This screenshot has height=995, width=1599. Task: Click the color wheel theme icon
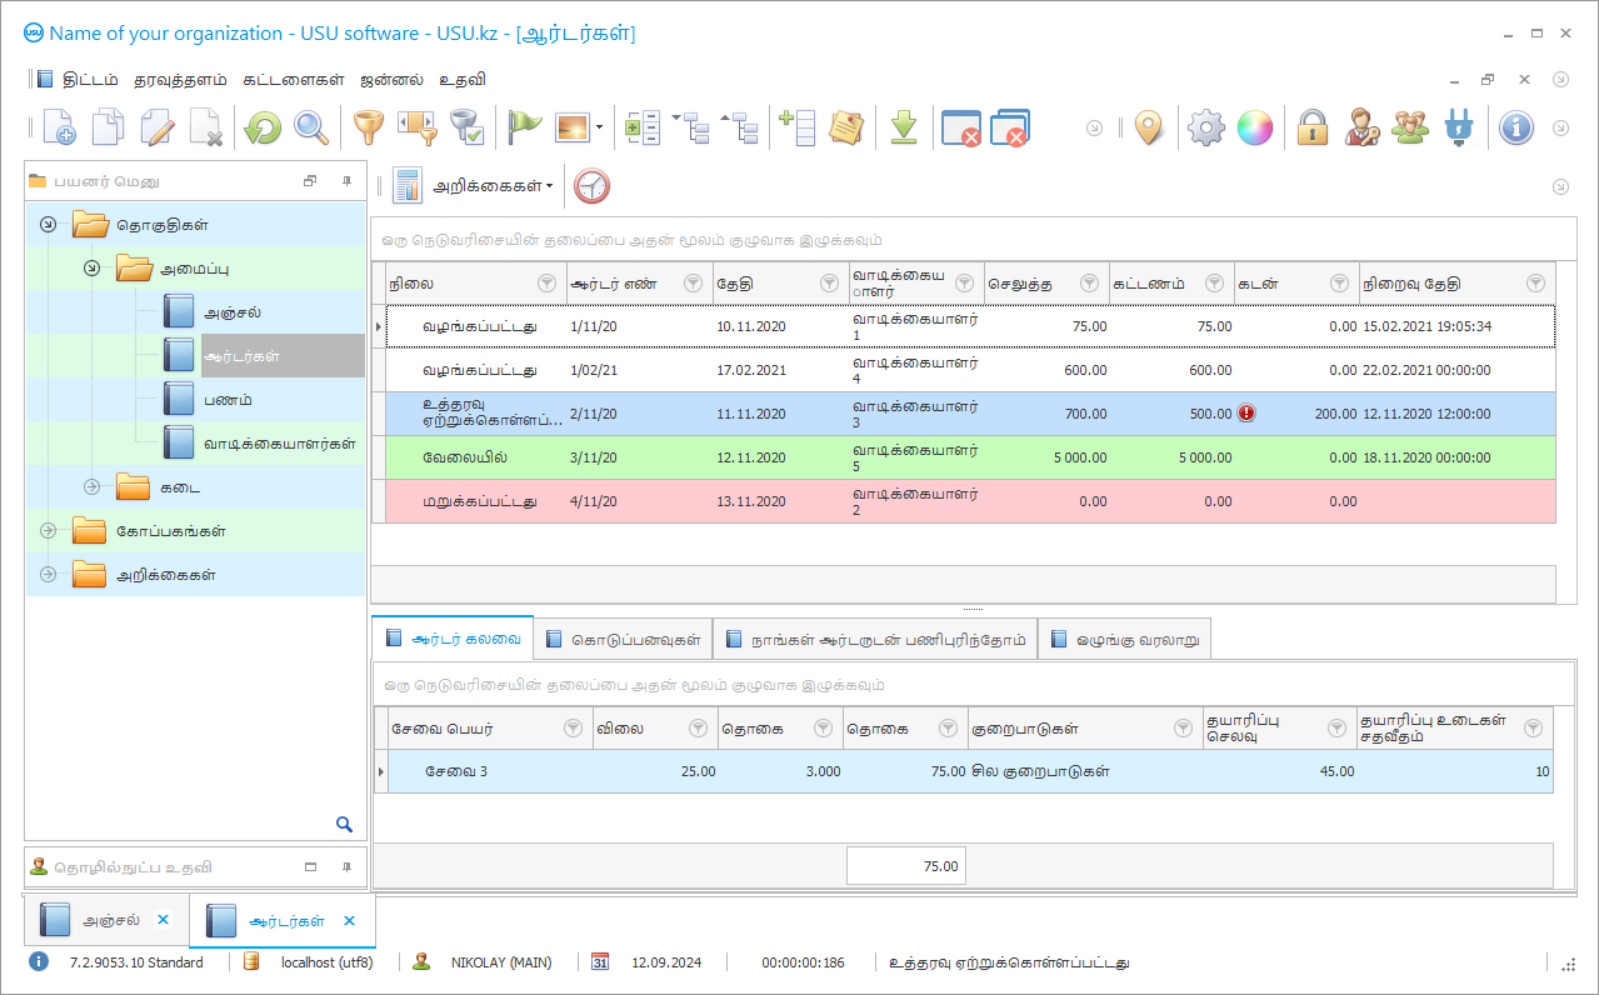[x=1255, y=128]
